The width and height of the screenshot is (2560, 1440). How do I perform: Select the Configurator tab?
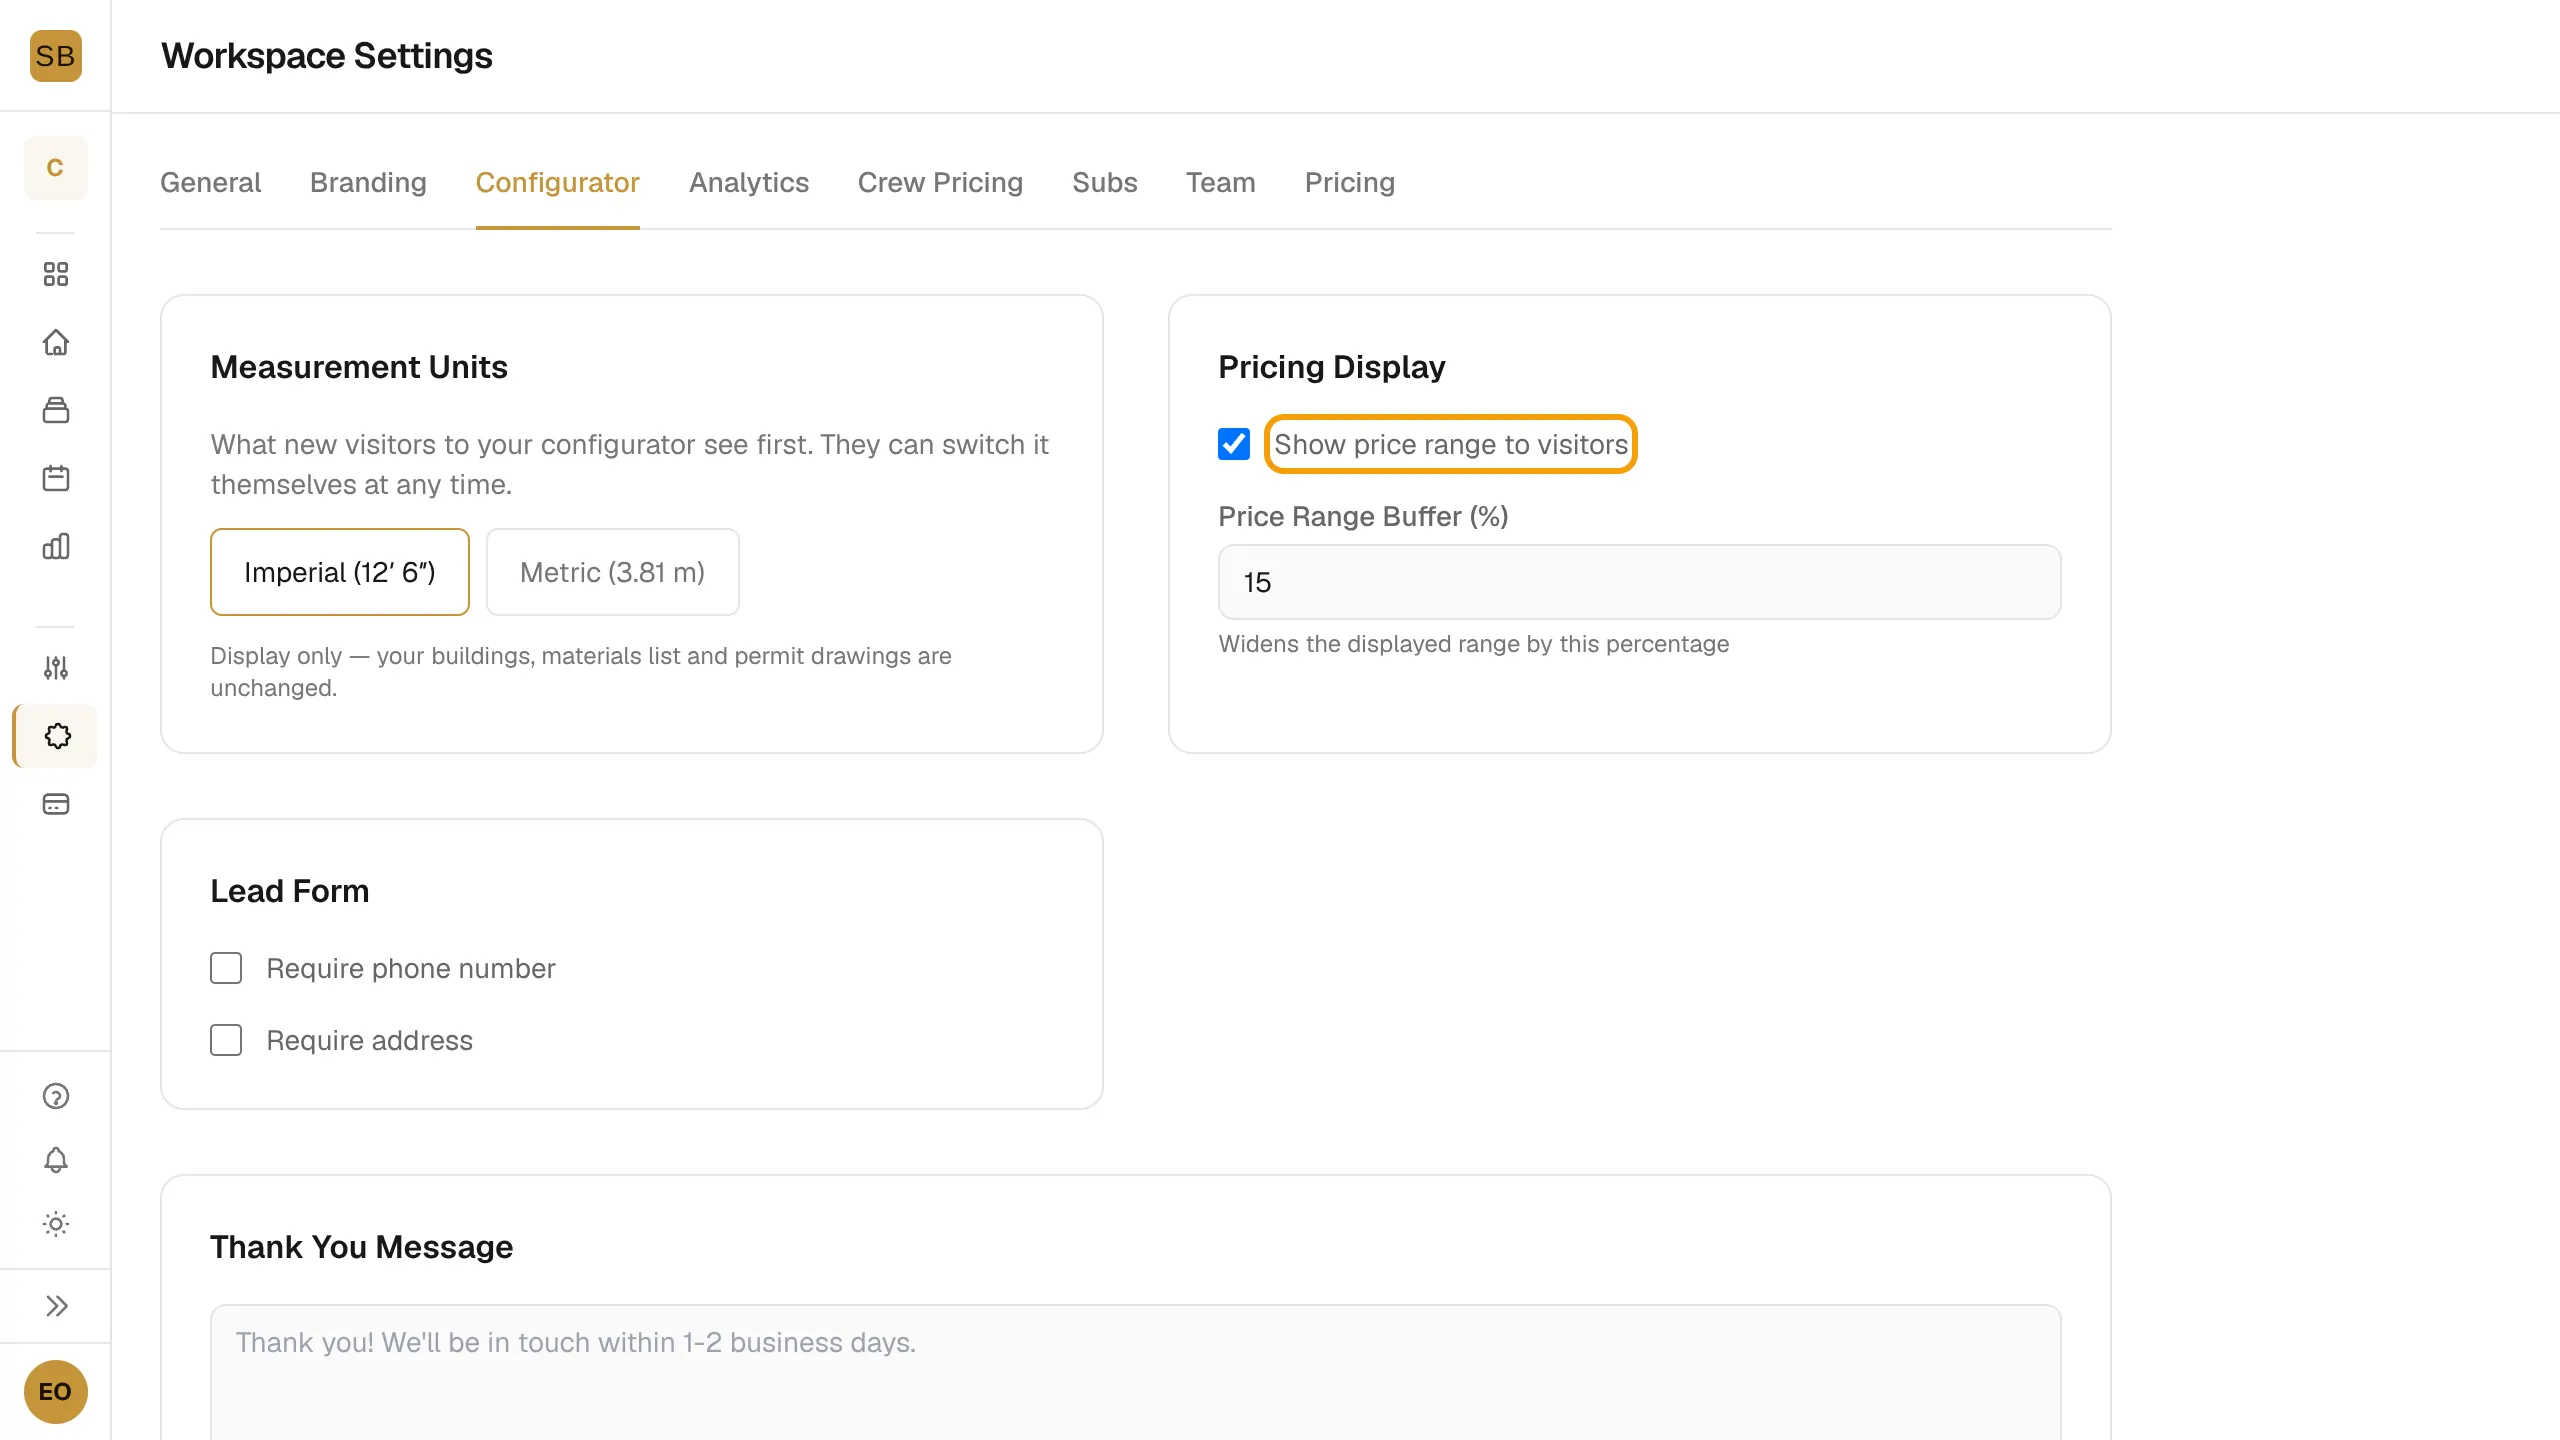557,182
